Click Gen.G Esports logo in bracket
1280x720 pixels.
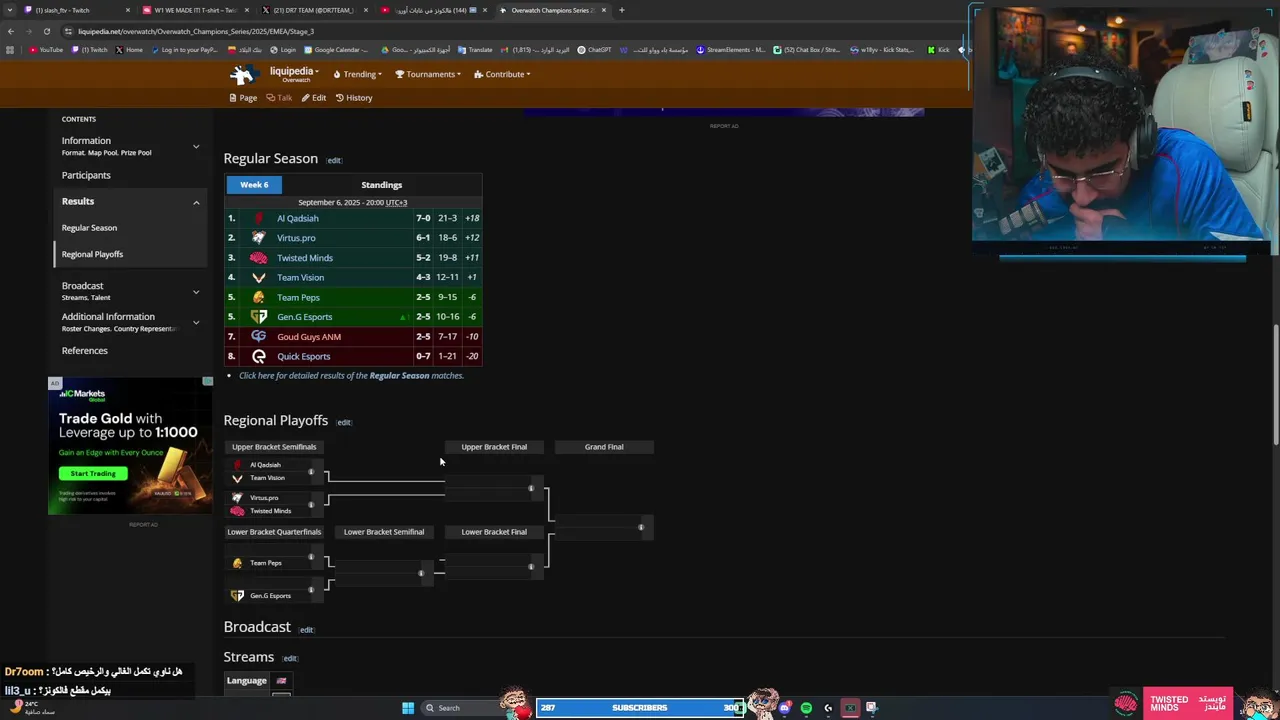pos(237,596)
